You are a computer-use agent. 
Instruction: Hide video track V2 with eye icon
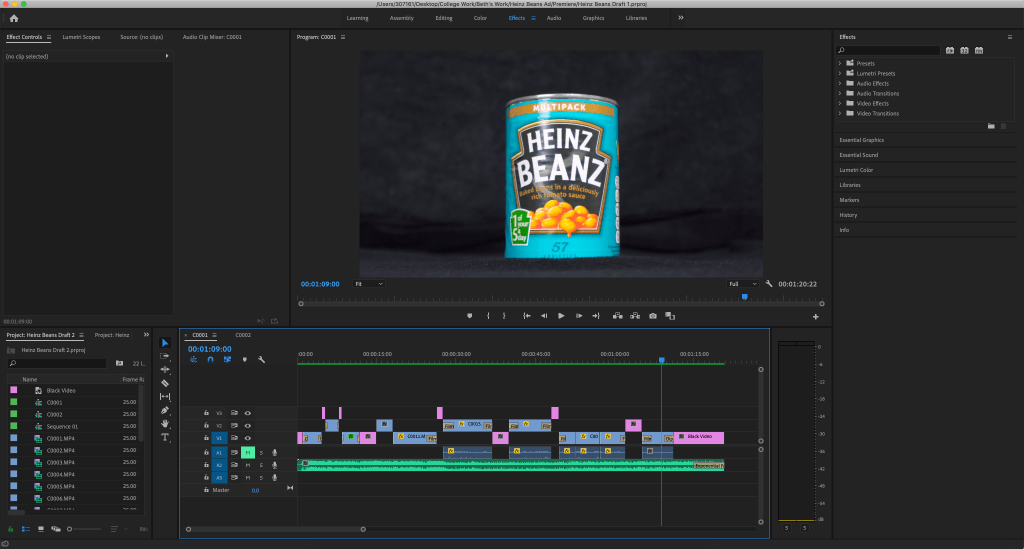click(x=248, y=425)
